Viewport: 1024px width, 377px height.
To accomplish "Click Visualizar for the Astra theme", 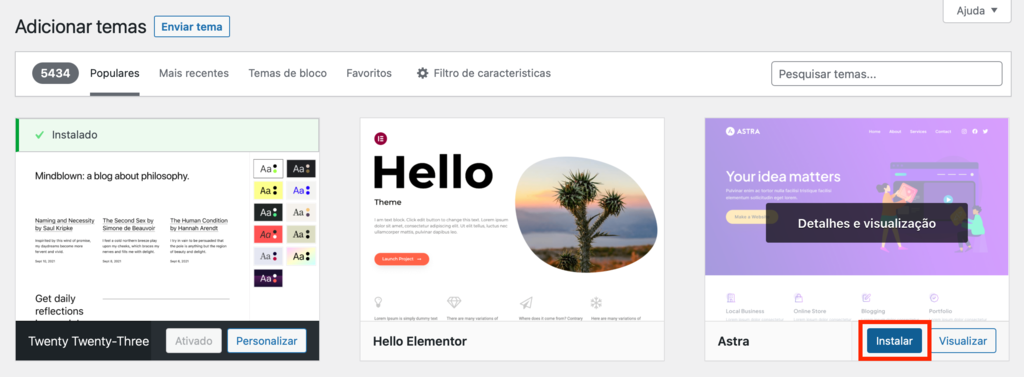I will [963, 341].
